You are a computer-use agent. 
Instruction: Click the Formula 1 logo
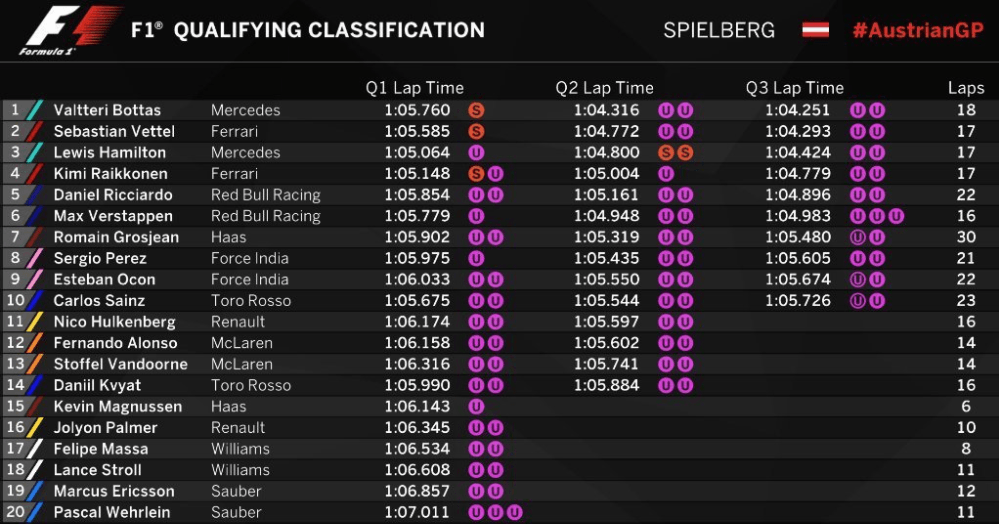[x=70, y=30]
